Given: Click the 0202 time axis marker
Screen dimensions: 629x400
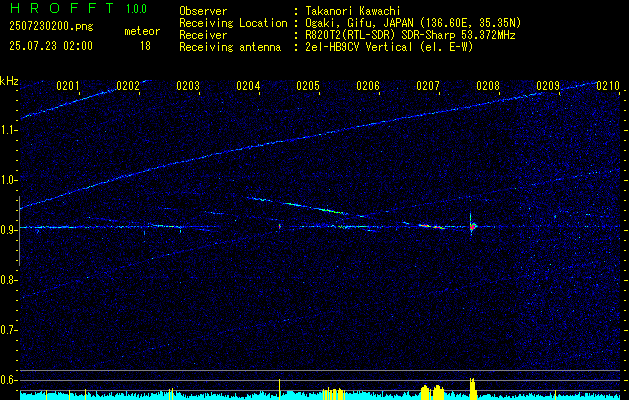Looking at the screenshot, I should pos(128,86).
